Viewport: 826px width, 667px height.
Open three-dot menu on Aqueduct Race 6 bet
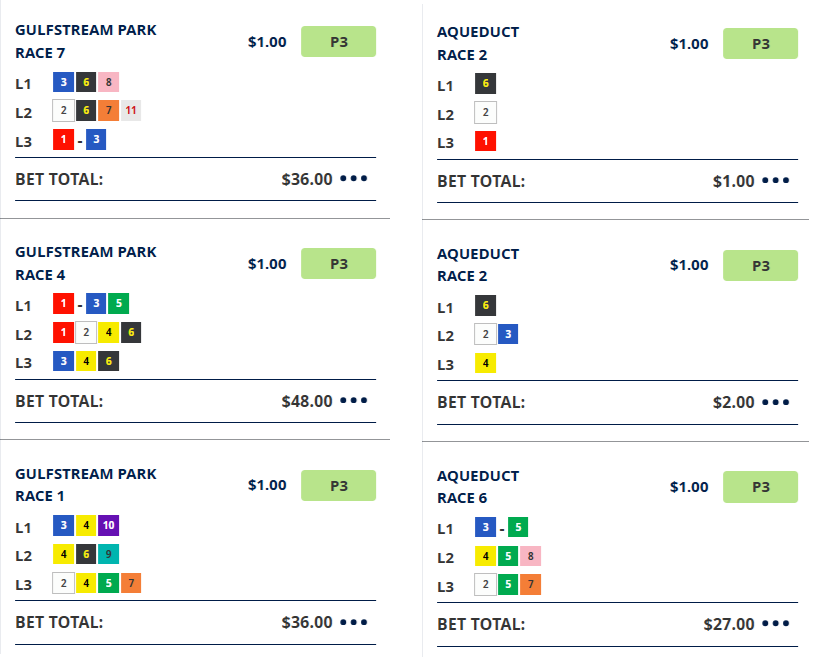(x=776, y=625)
